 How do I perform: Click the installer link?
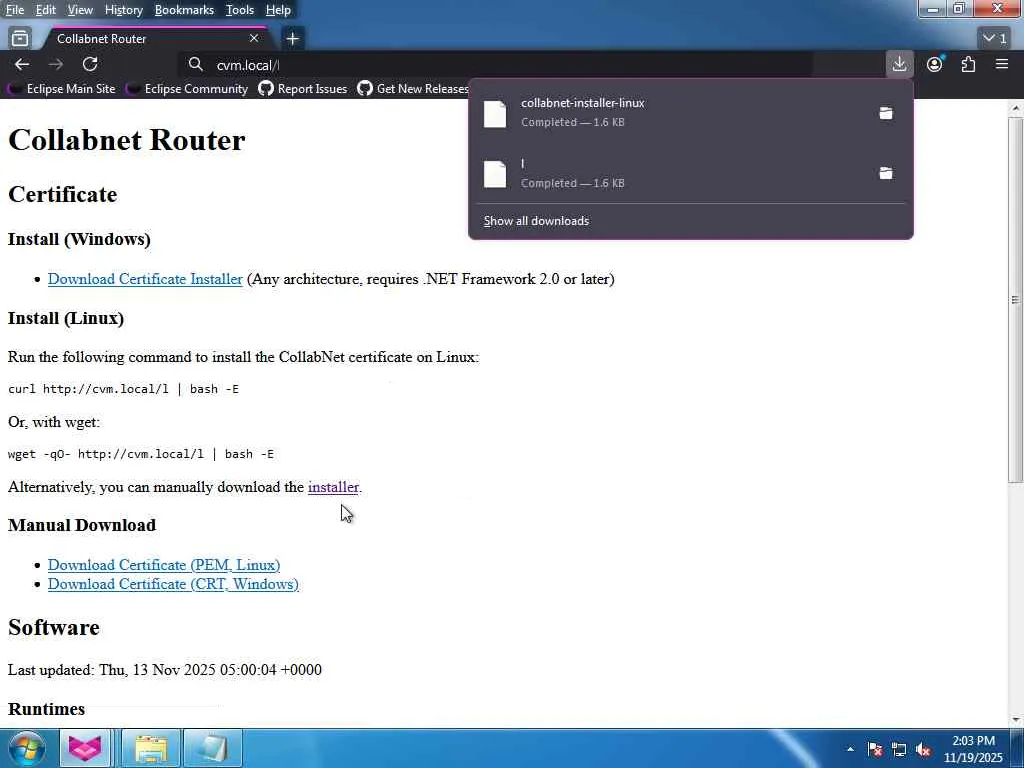pyautogui.click(x=333, y=487)
